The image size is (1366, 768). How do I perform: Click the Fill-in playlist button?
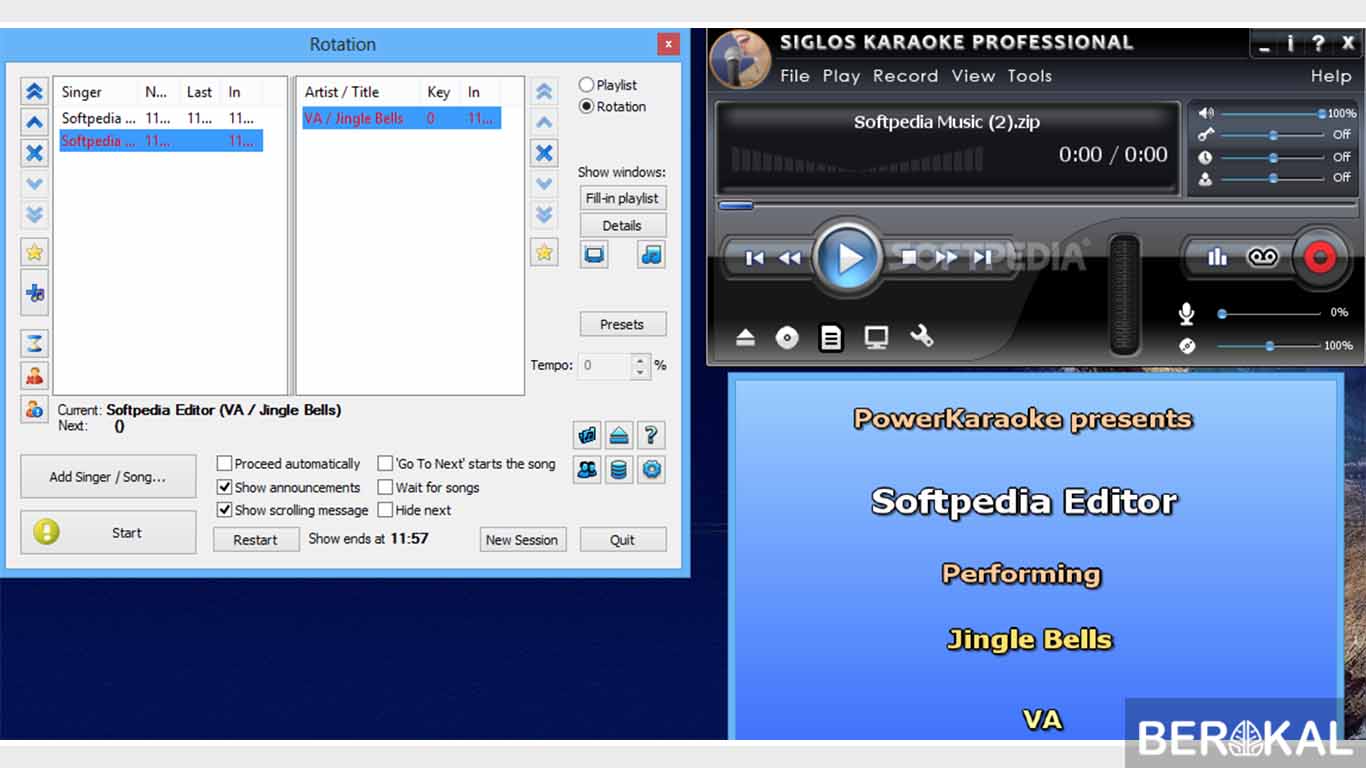[x=622, y=198]
